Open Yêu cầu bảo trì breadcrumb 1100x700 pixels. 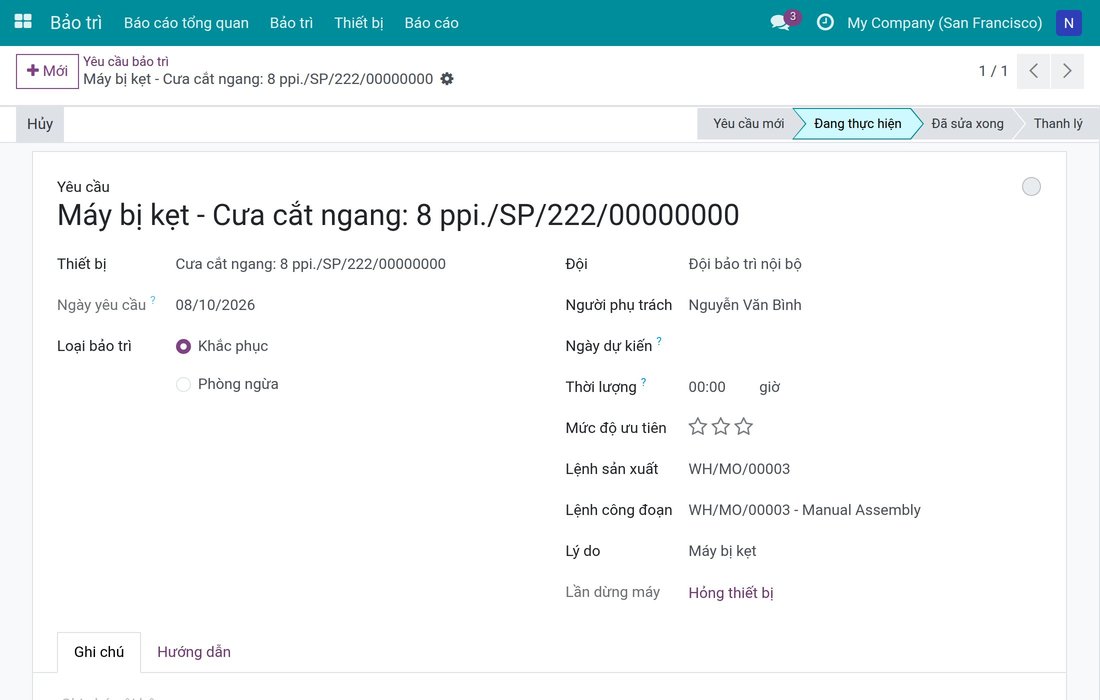pyautogui.click(x=126, y=61)
